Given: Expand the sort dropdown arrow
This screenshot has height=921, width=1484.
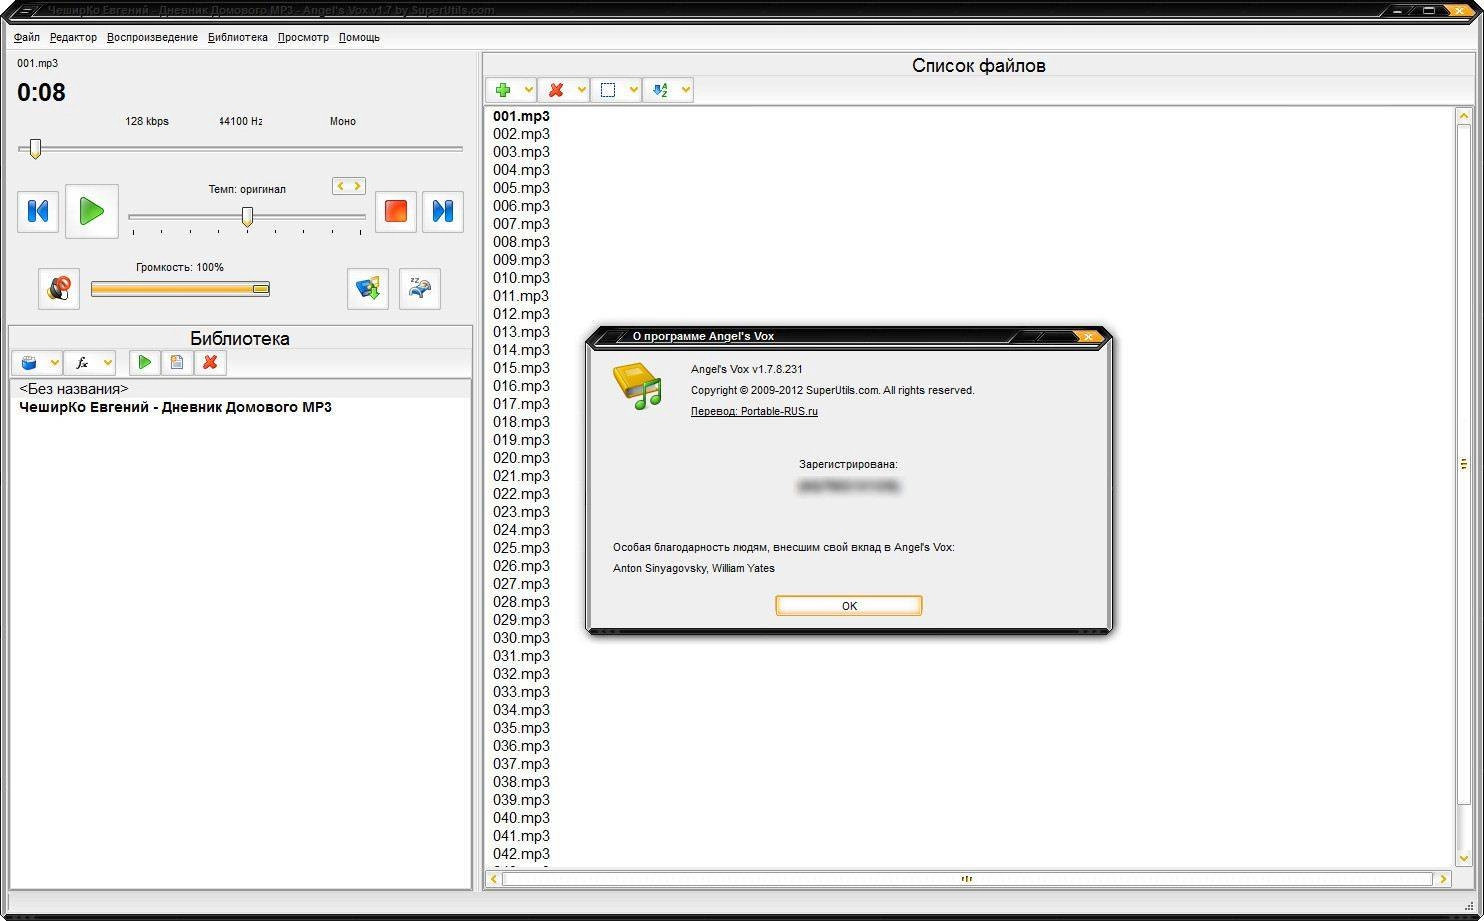Looking at the screenshot, I should click(x=685, y=90).
